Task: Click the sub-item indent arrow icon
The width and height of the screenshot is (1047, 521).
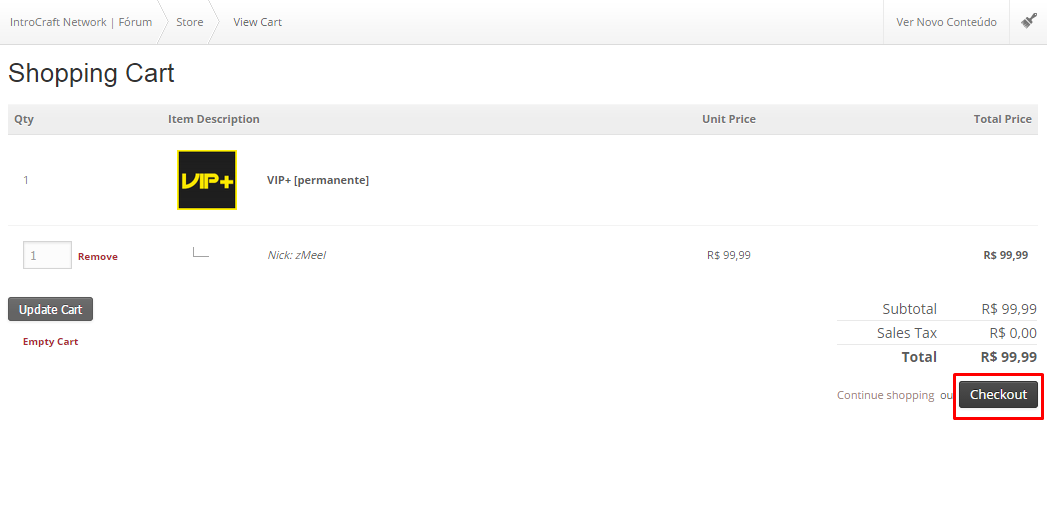Action: point(201,252)
